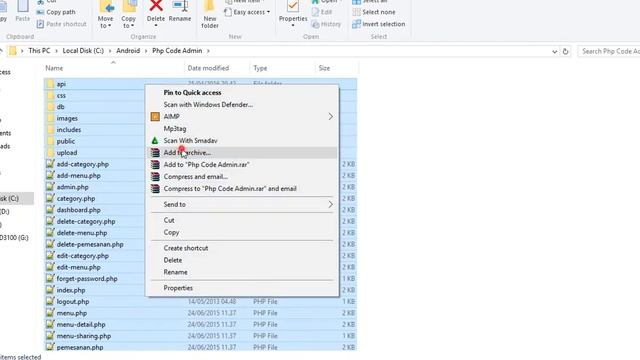Click the admin.php file icon
640x360 pixels.
50,187
